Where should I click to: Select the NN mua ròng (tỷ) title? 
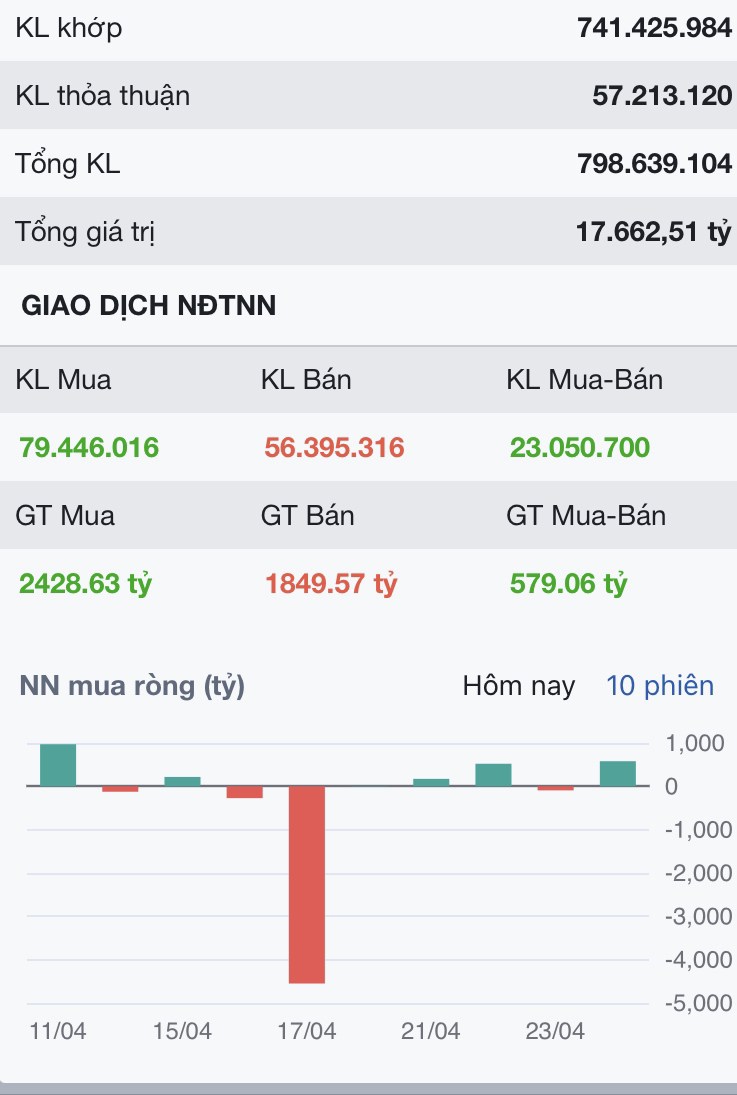pos(132,686)
